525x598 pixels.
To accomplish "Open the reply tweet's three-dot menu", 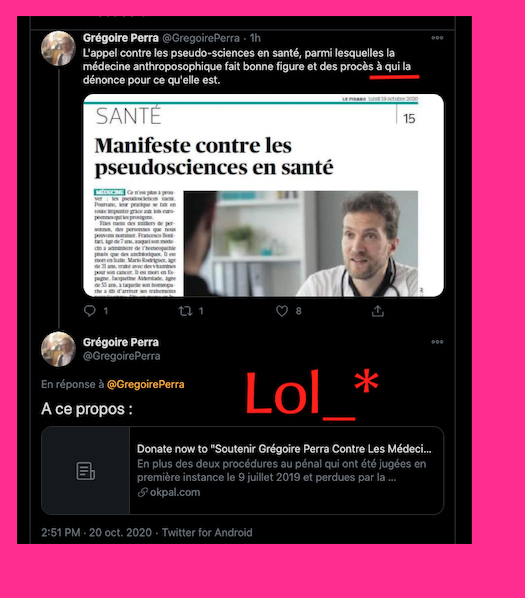I will click(437, 342).
